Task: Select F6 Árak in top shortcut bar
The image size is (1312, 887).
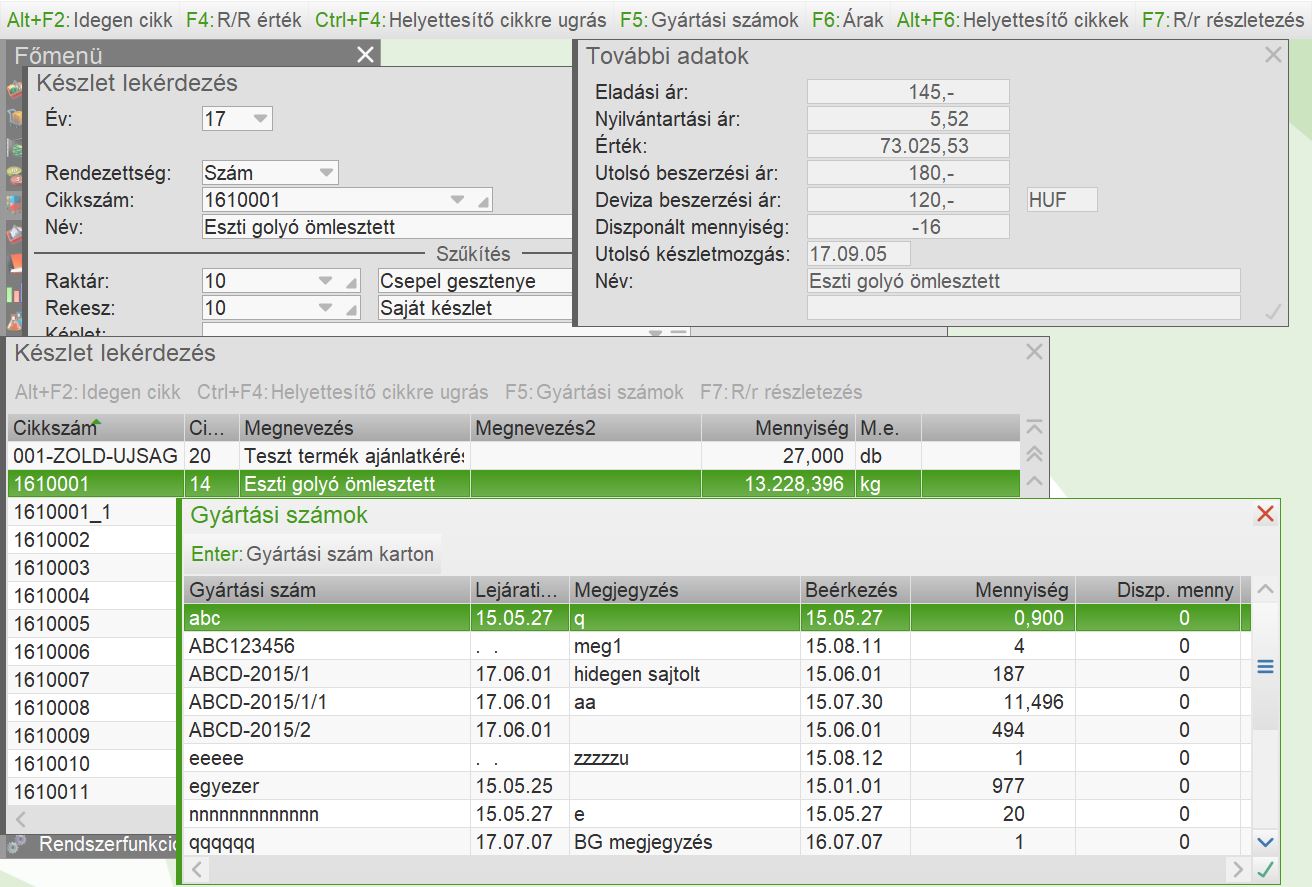Action: [x=845, y=19]
